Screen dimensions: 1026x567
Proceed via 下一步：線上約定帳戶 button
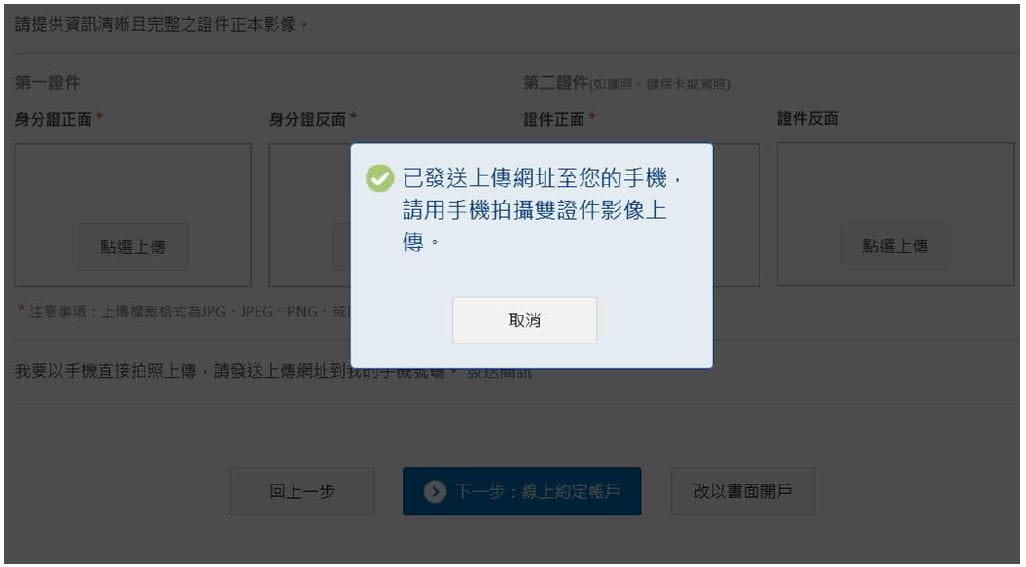click(x=522, y=491)
